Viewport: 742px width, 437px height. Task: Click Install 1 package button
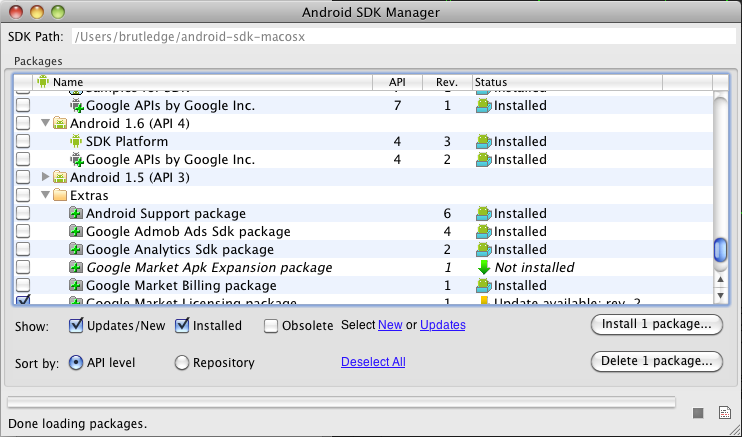point(657,324)
